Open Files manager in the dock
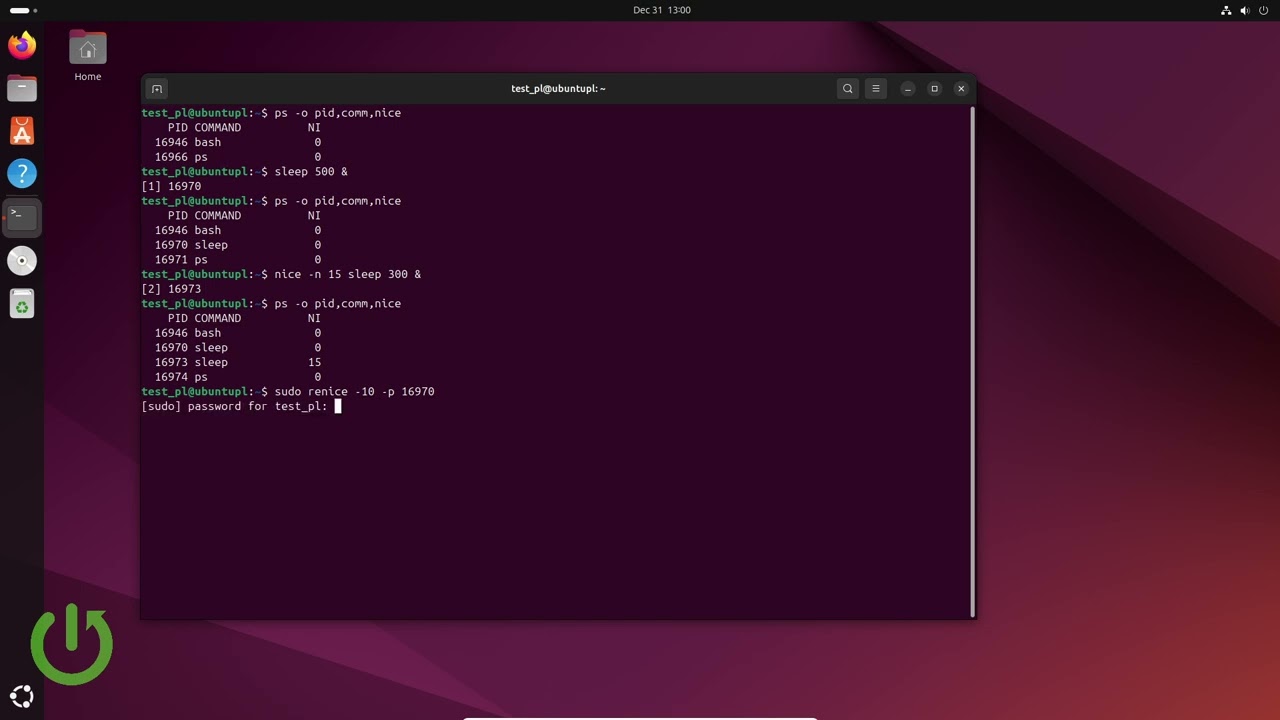The image size is (1280, 720). pos(22,88)
